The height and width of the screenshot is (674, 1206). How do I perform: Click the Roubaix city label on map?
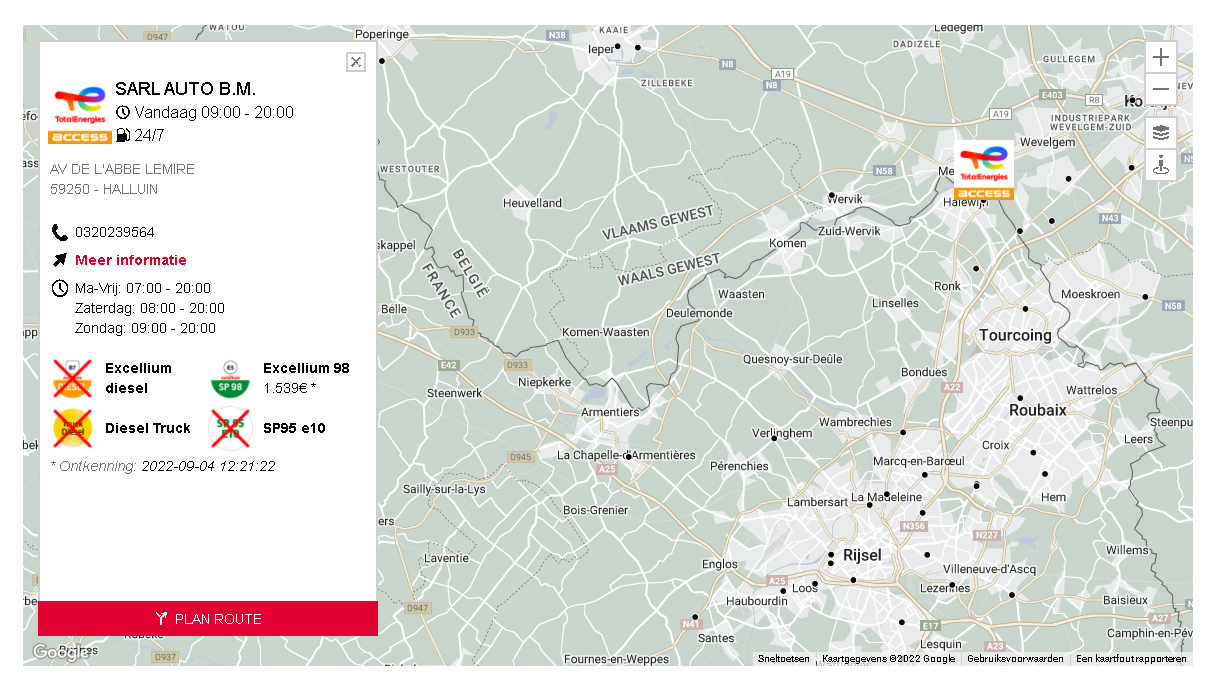pos(1038,410)
